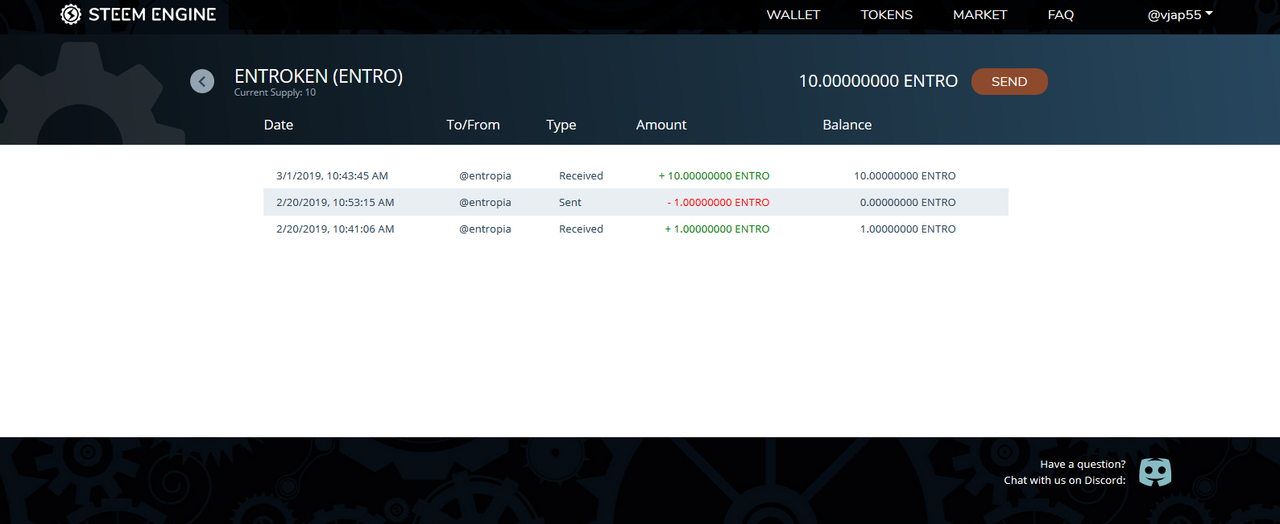1280x524 pixels.
Task: Click the Sent type cell
Action: [570, 202]
